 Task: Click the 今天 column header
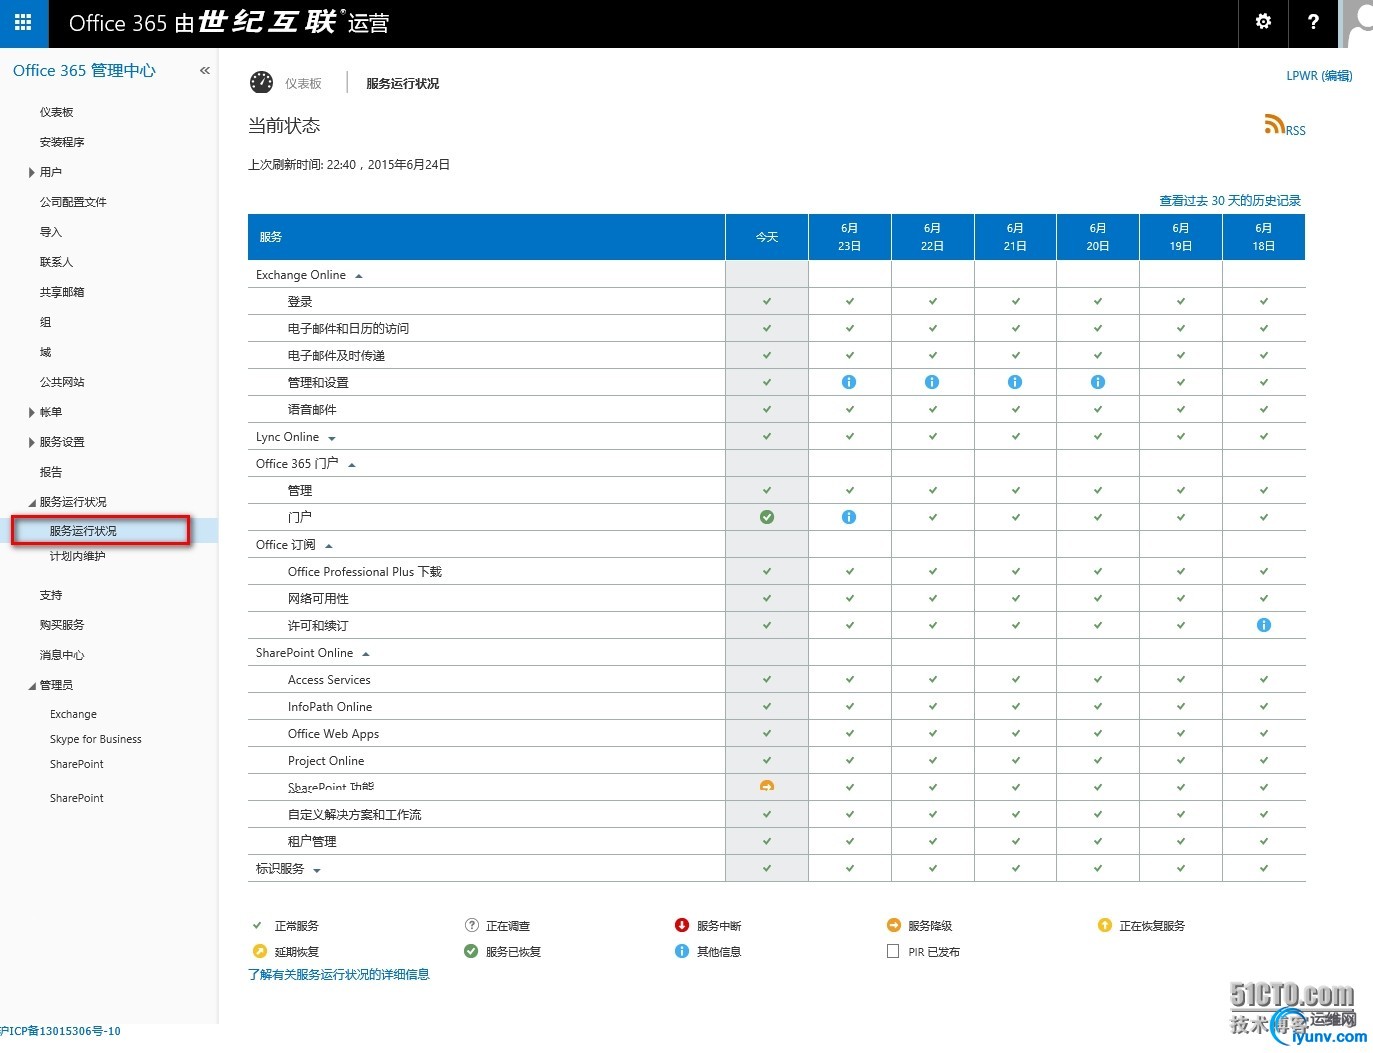pyautogui.click(x=767, y=237)
